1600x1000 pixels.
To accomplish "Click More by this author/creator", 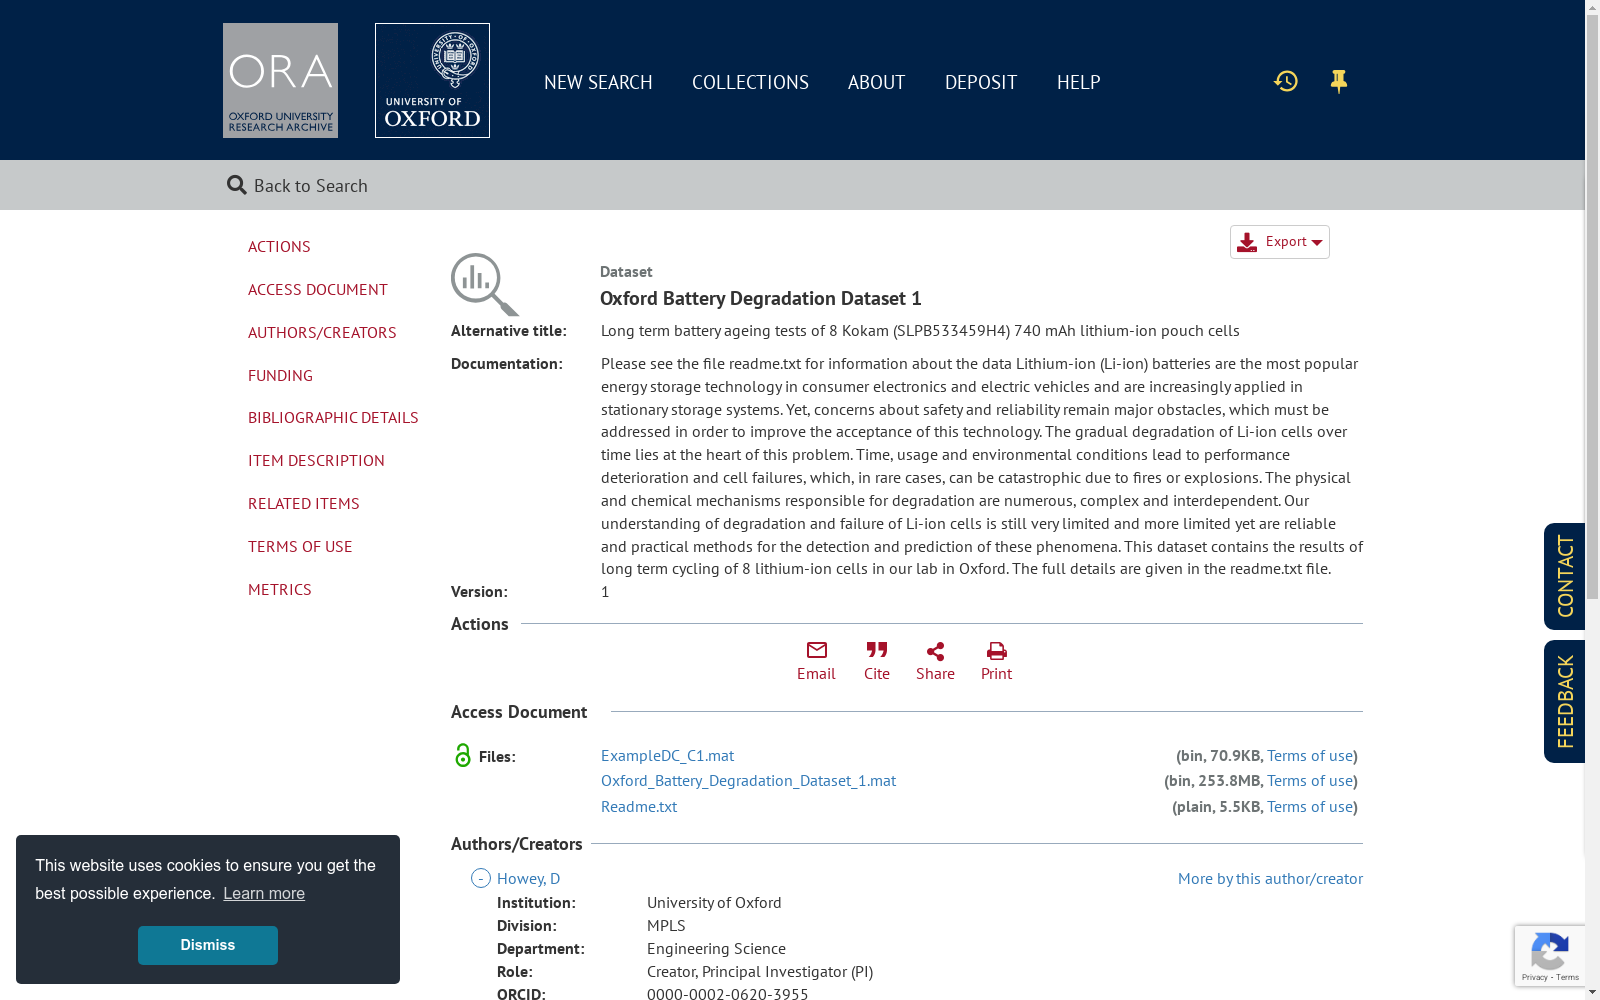I will point(1270,878).
